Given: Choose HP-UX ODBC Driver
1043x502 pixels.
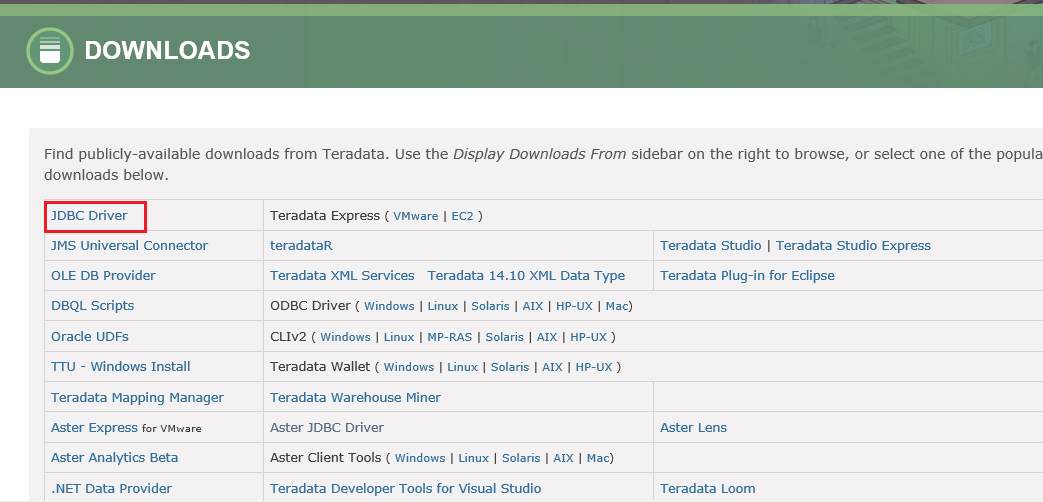Looking at the screenshot, I should pos(575,307).
